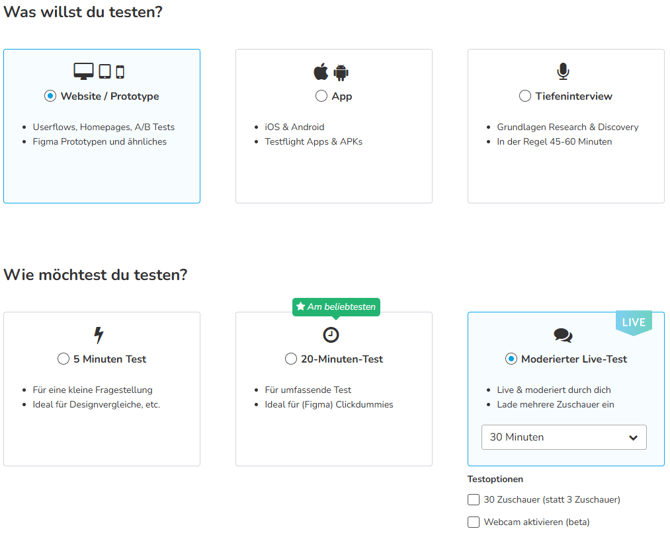The image size is (670, 533).
Task: Enable the 30 Zuschauer checkbox
Action: [473, 500]
